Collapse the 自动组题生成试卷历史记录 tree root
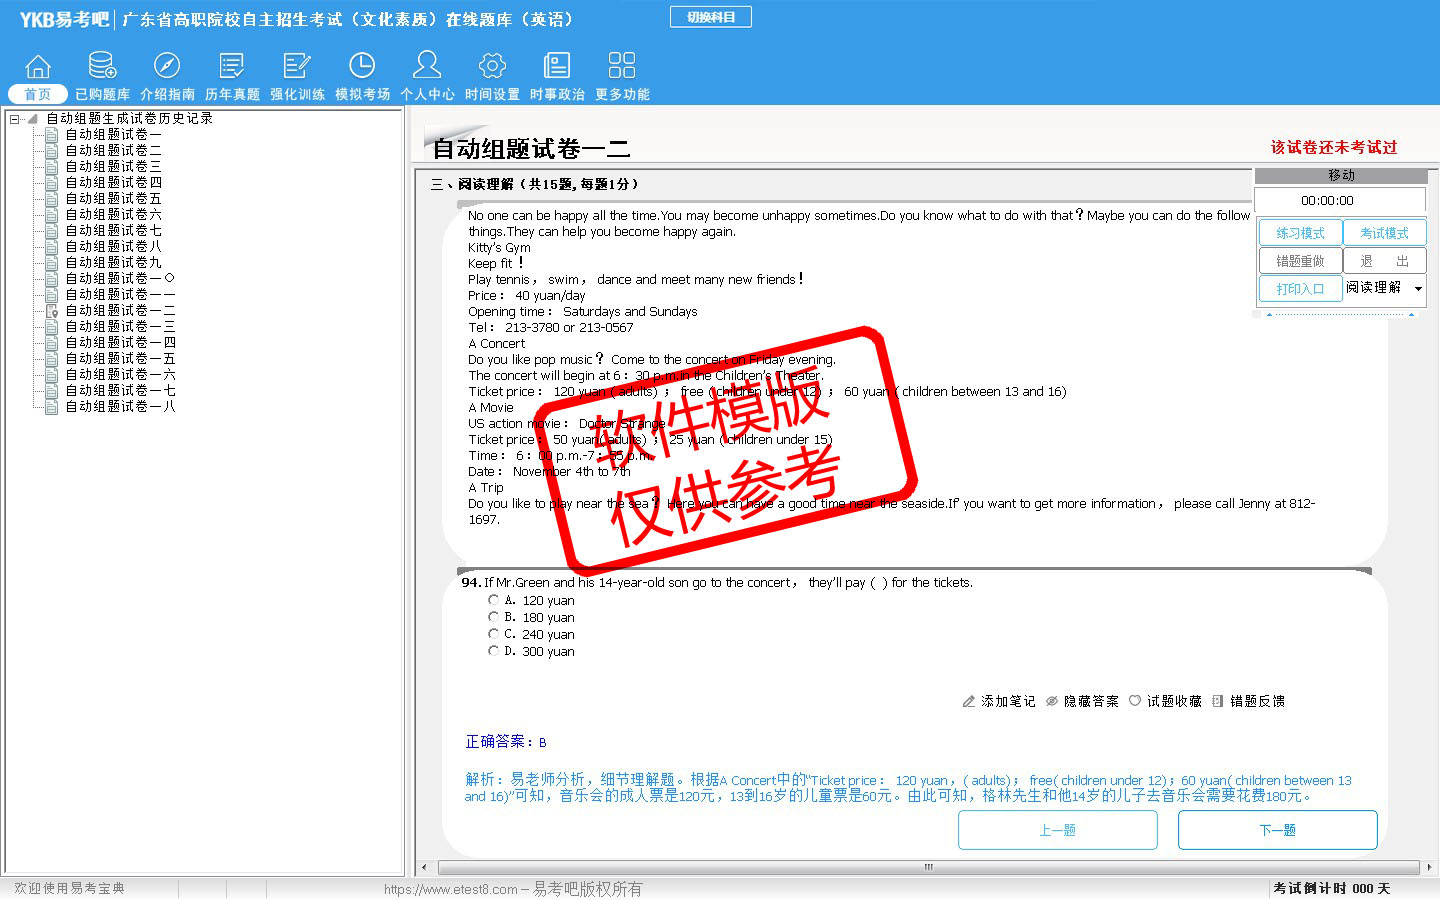1440x900 pixels. click(x=15, y=119)
